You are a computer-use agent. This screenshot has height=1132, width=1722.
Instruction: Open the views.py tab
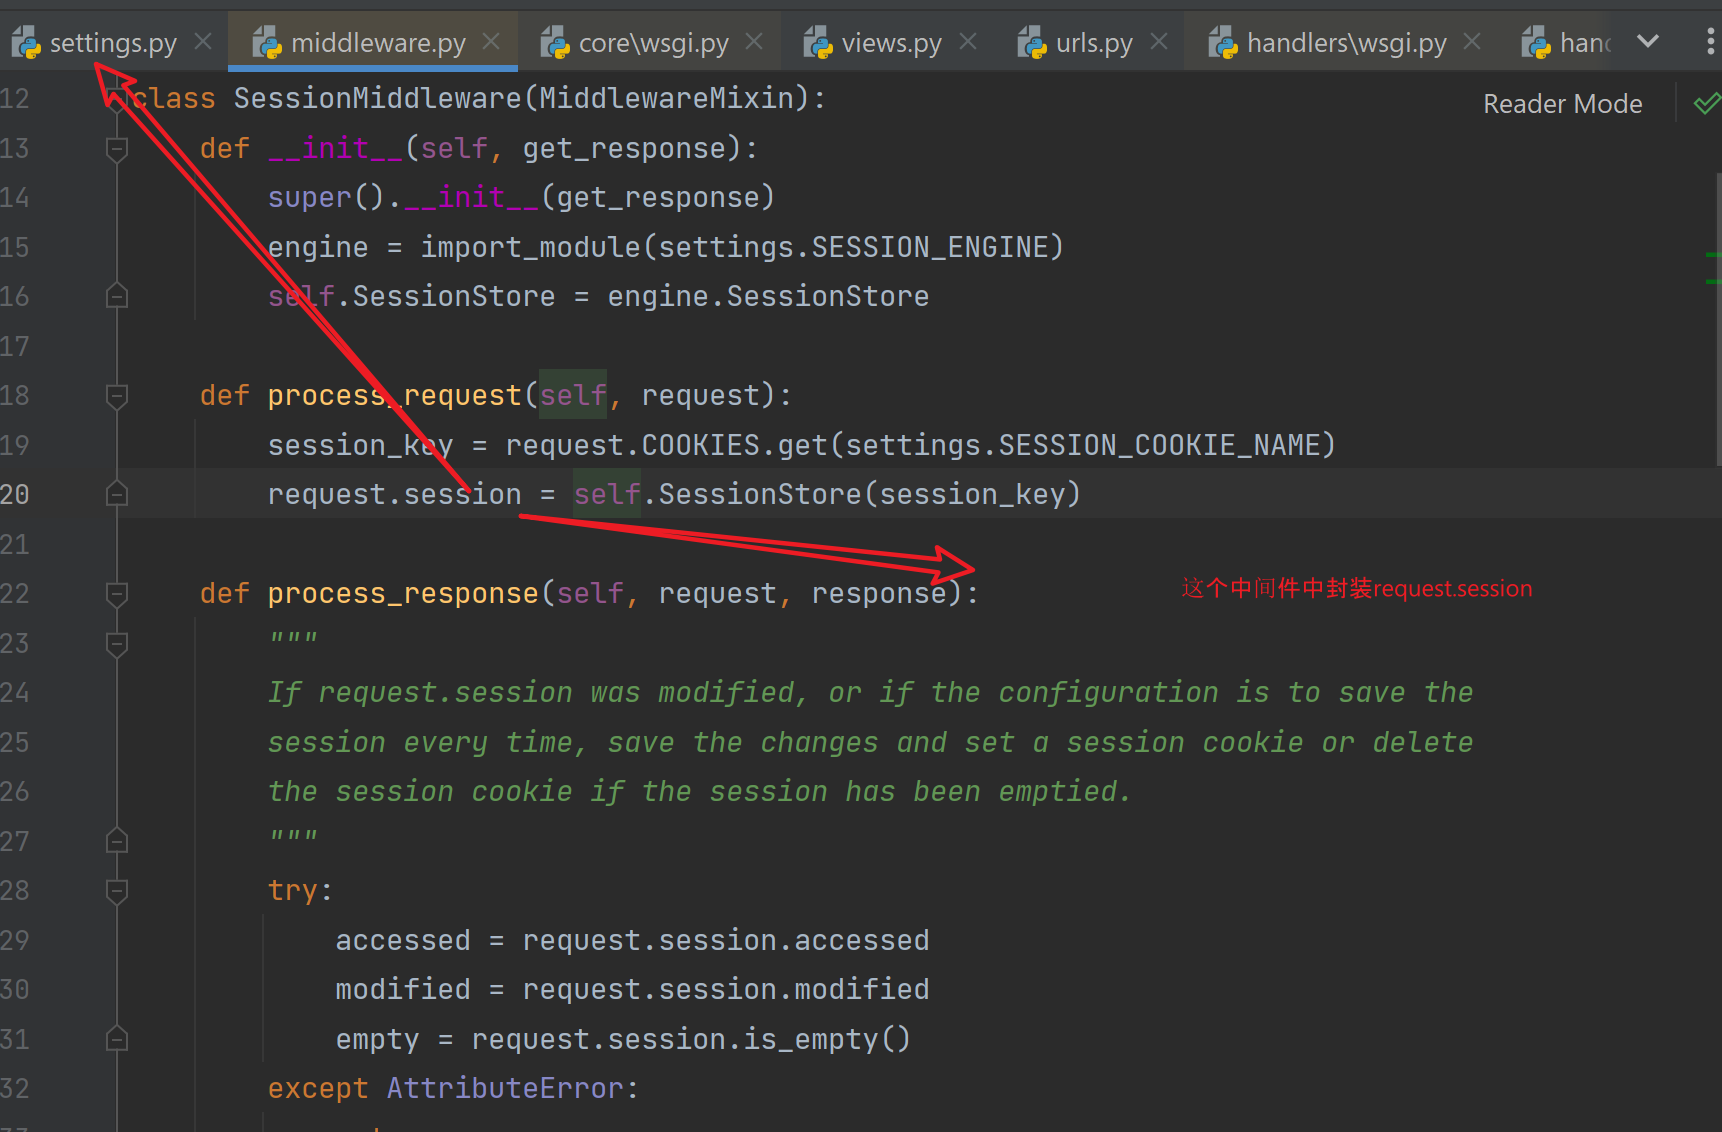pyautogui.click(x=891, y=43)
